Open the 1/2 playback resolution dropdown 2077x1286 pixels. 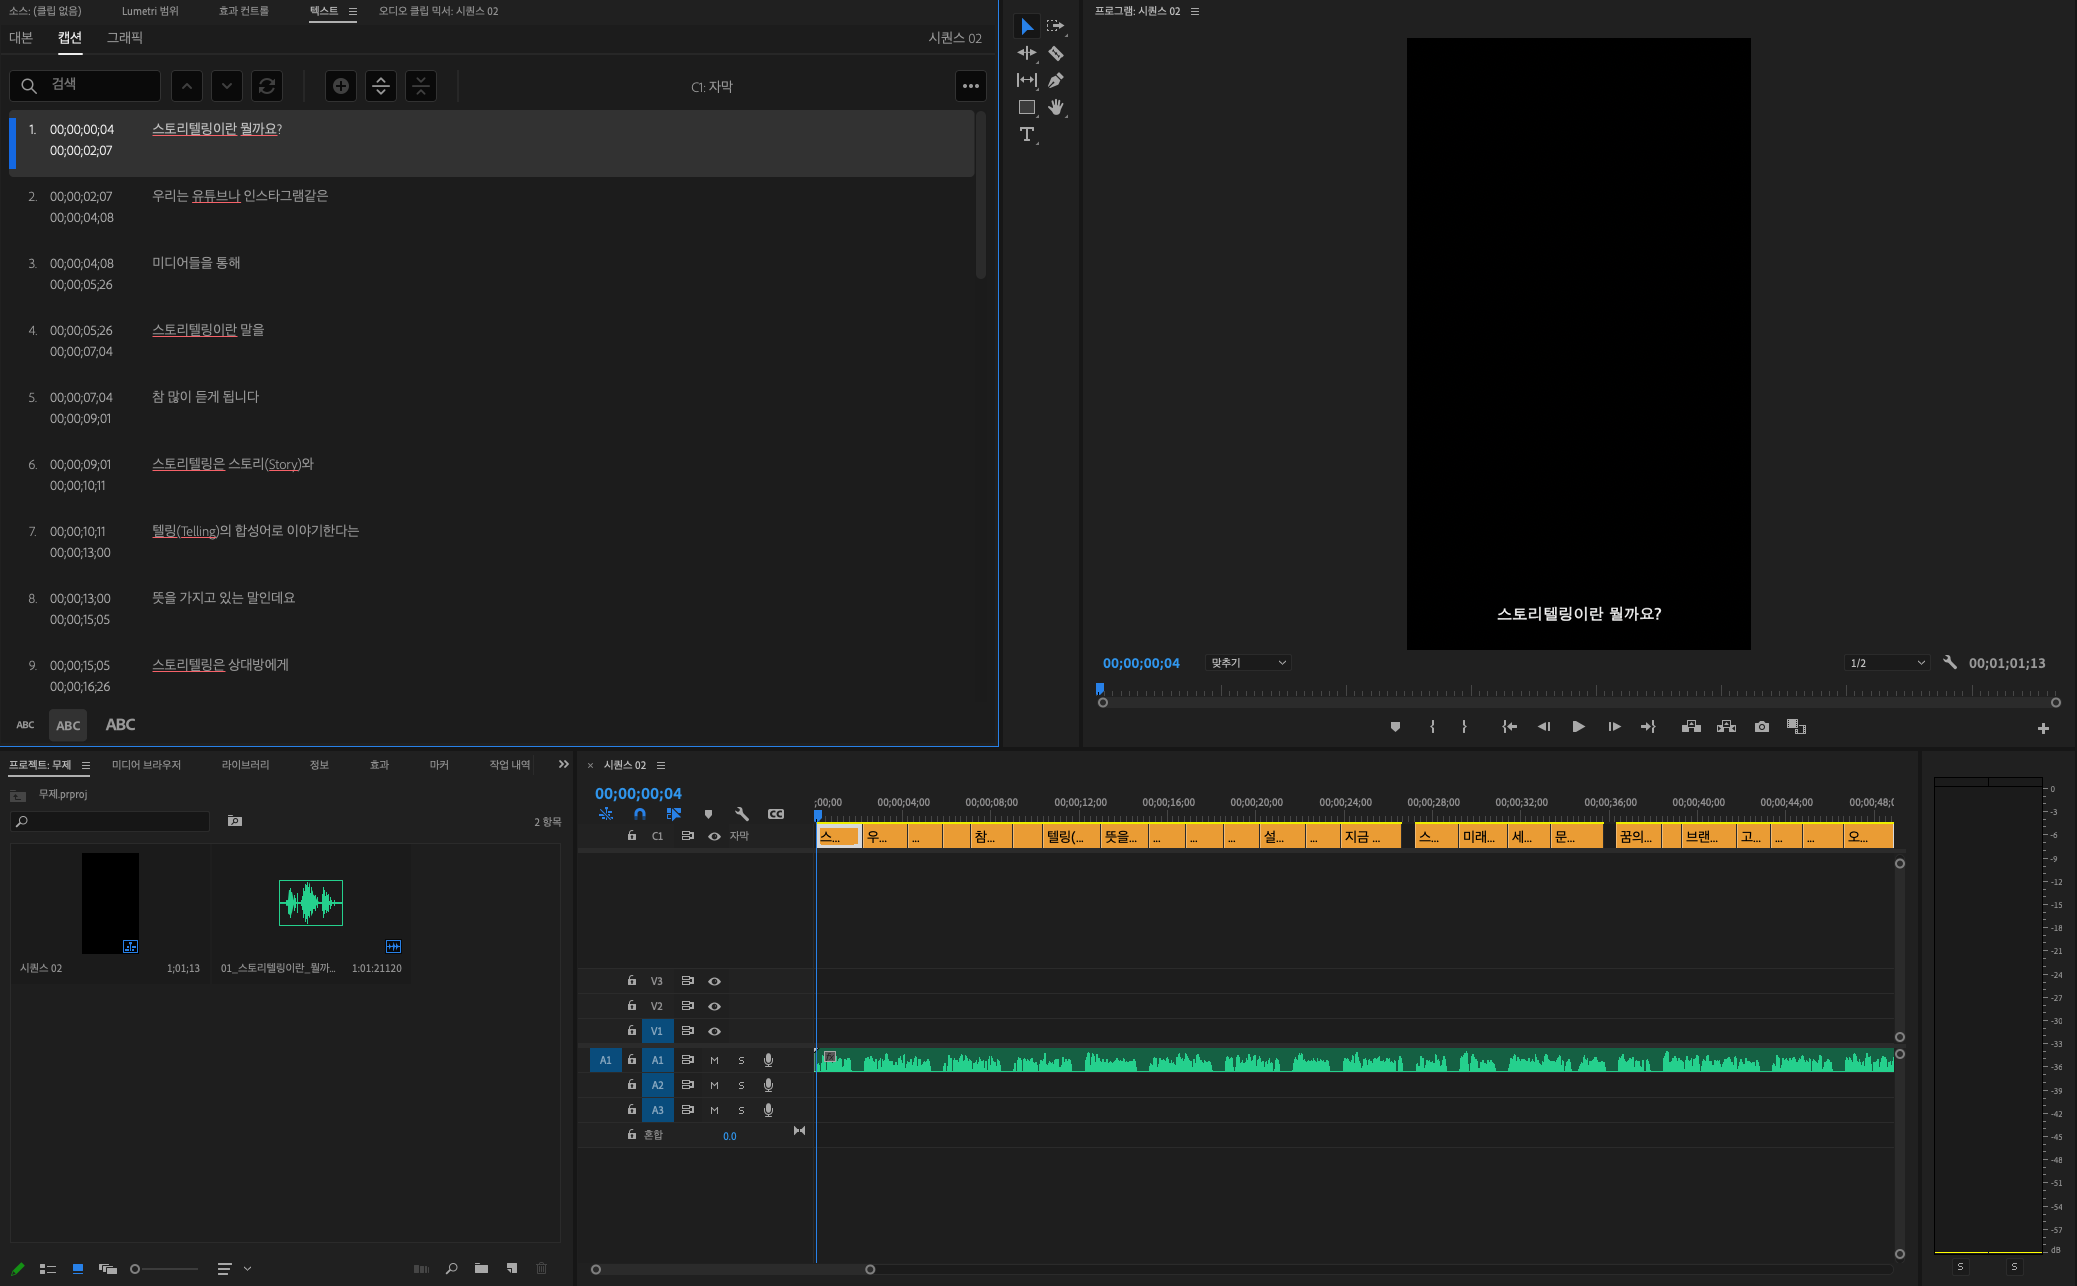click(x=1886, y=663)
